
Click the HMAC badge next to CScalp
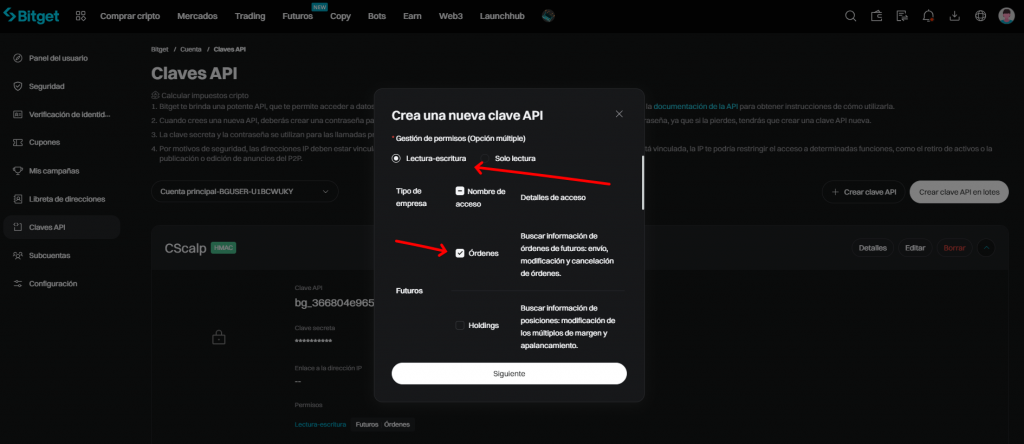pos(223,248)
